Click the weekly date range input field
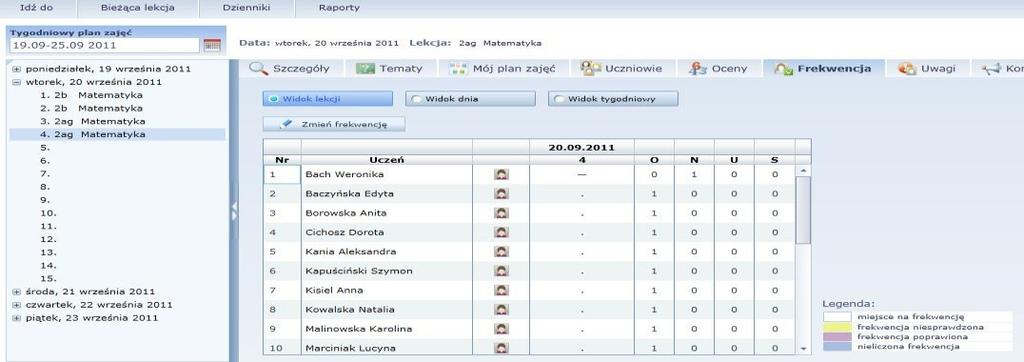The height and width of the screenshot is (362, 1024). point(104,45)
